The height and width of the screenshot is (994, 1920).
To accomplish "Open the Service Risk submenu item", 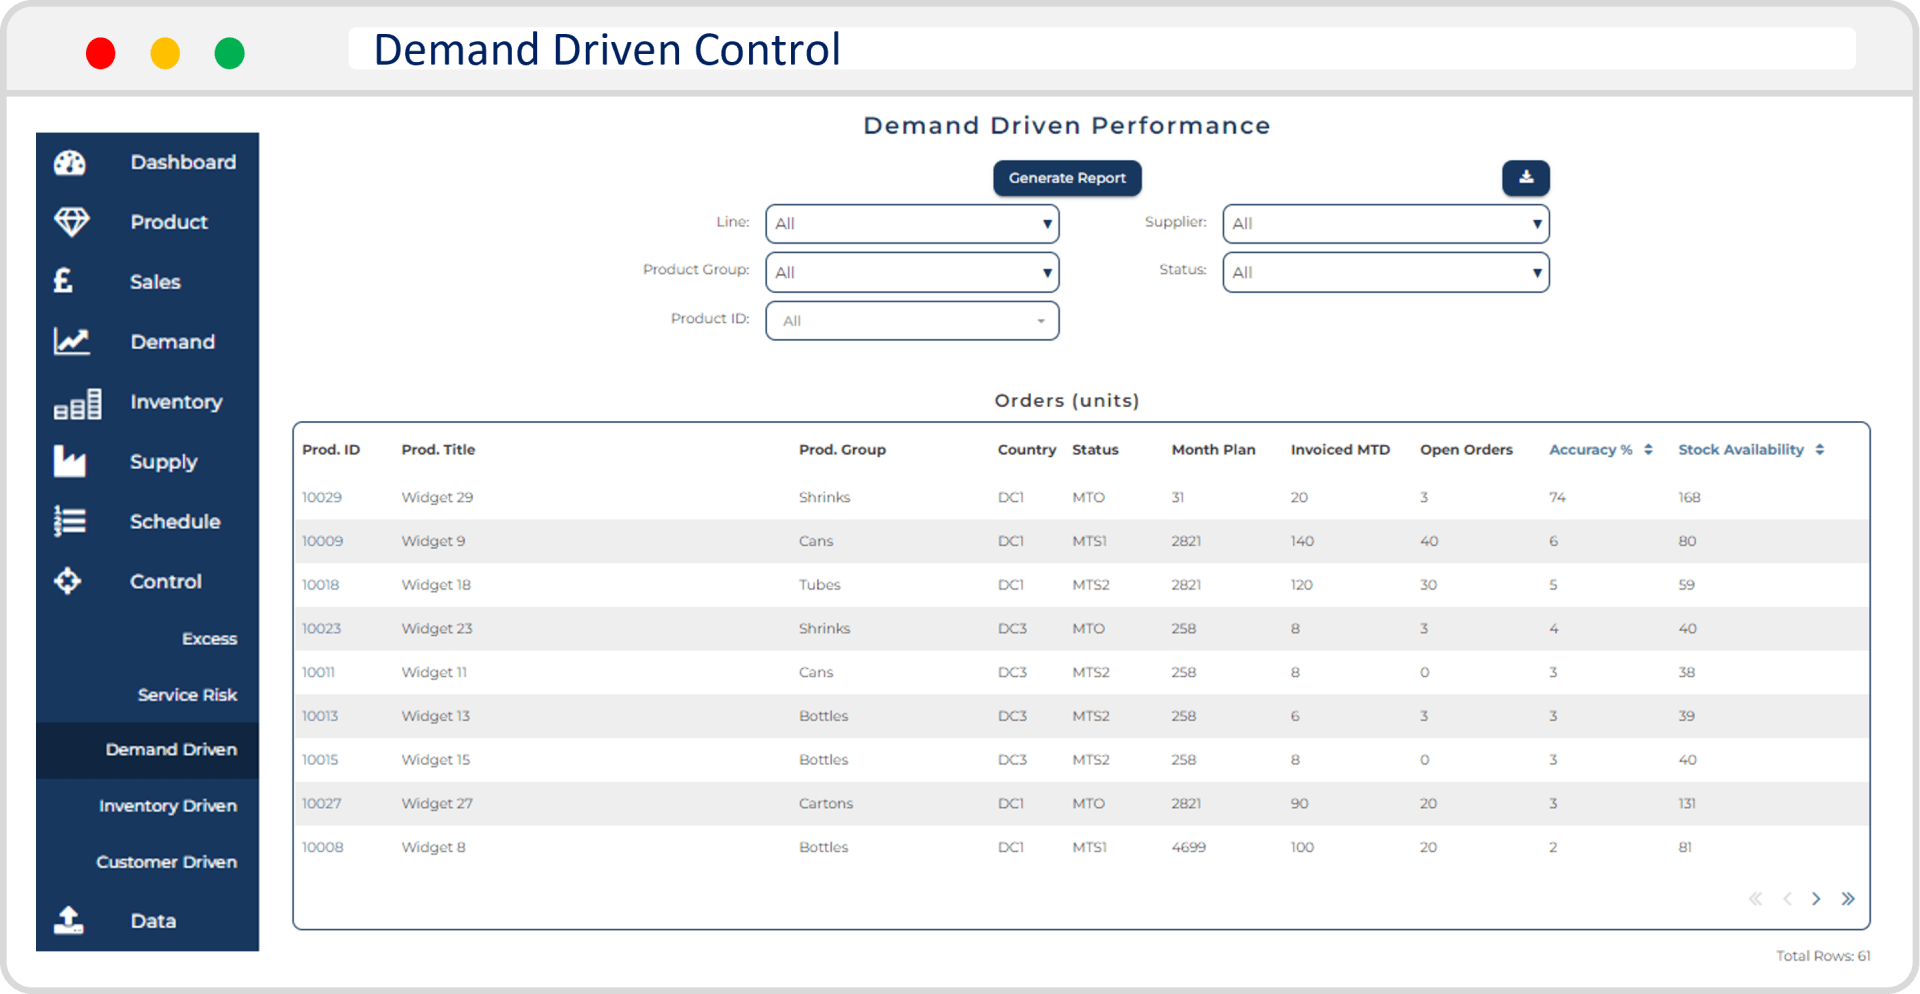I will [x=187, y=695].
